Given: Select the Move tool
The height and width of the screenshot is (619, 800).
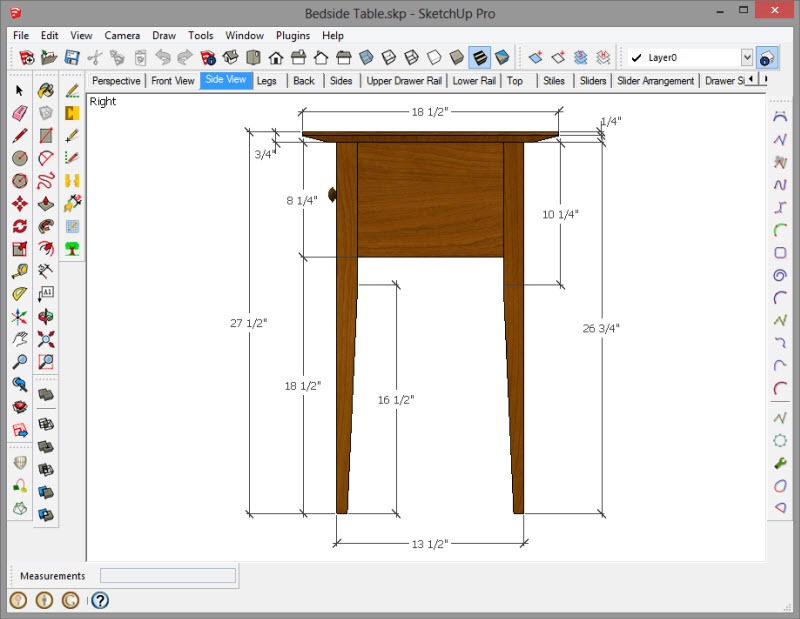Looking at the screenshot, I should [x=19, y=203].
